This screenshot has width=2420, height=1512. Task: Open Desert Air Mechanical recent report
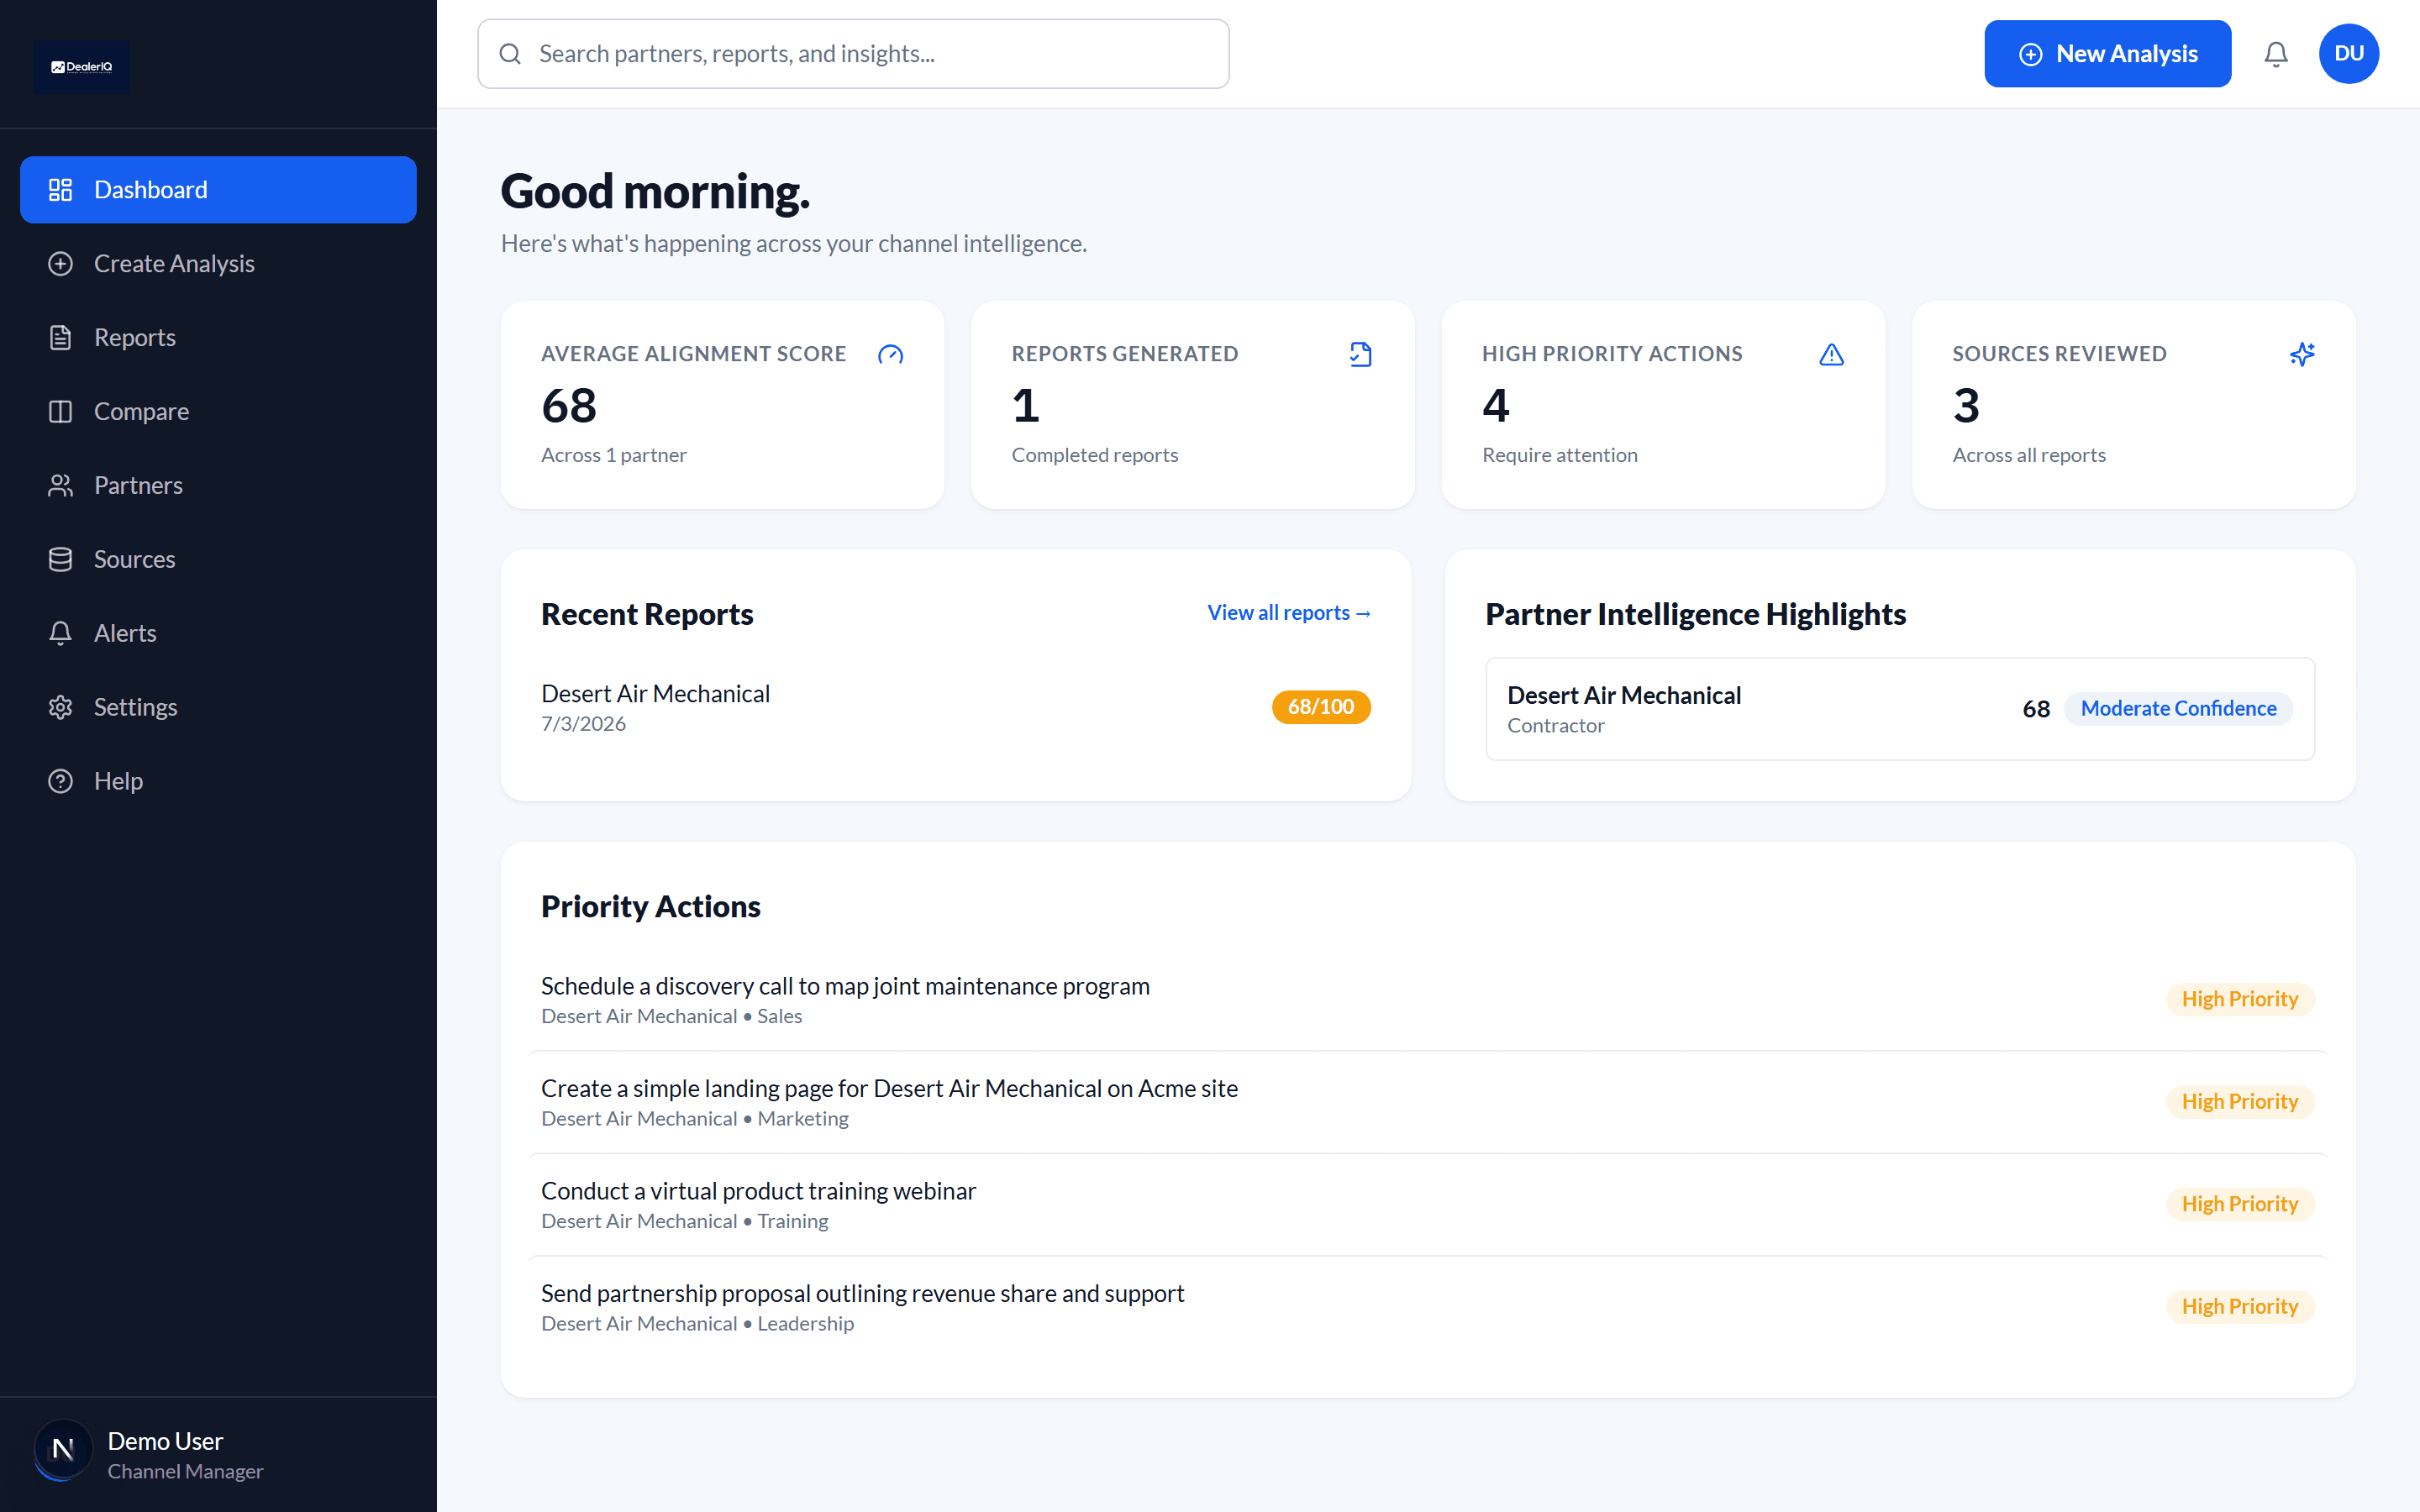tap(956, 708)
